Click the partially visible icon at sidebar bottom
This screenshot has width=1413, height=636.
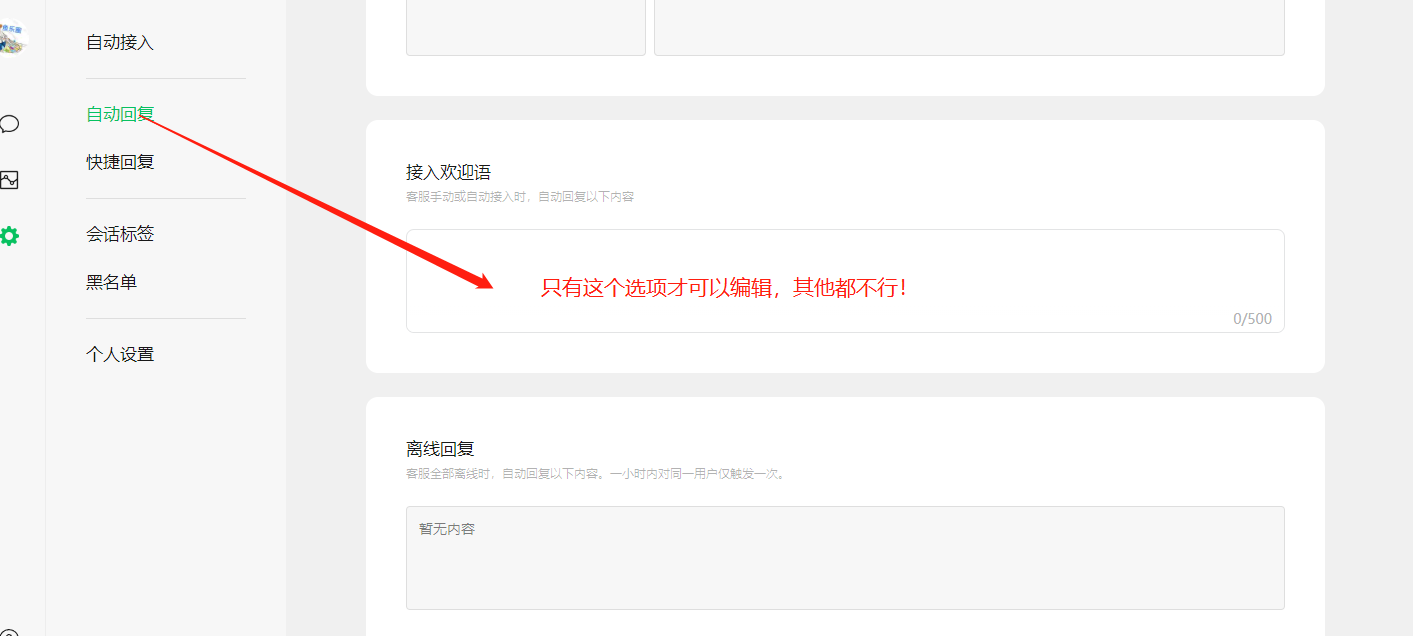pyautogui.click(x=9, y=632)
